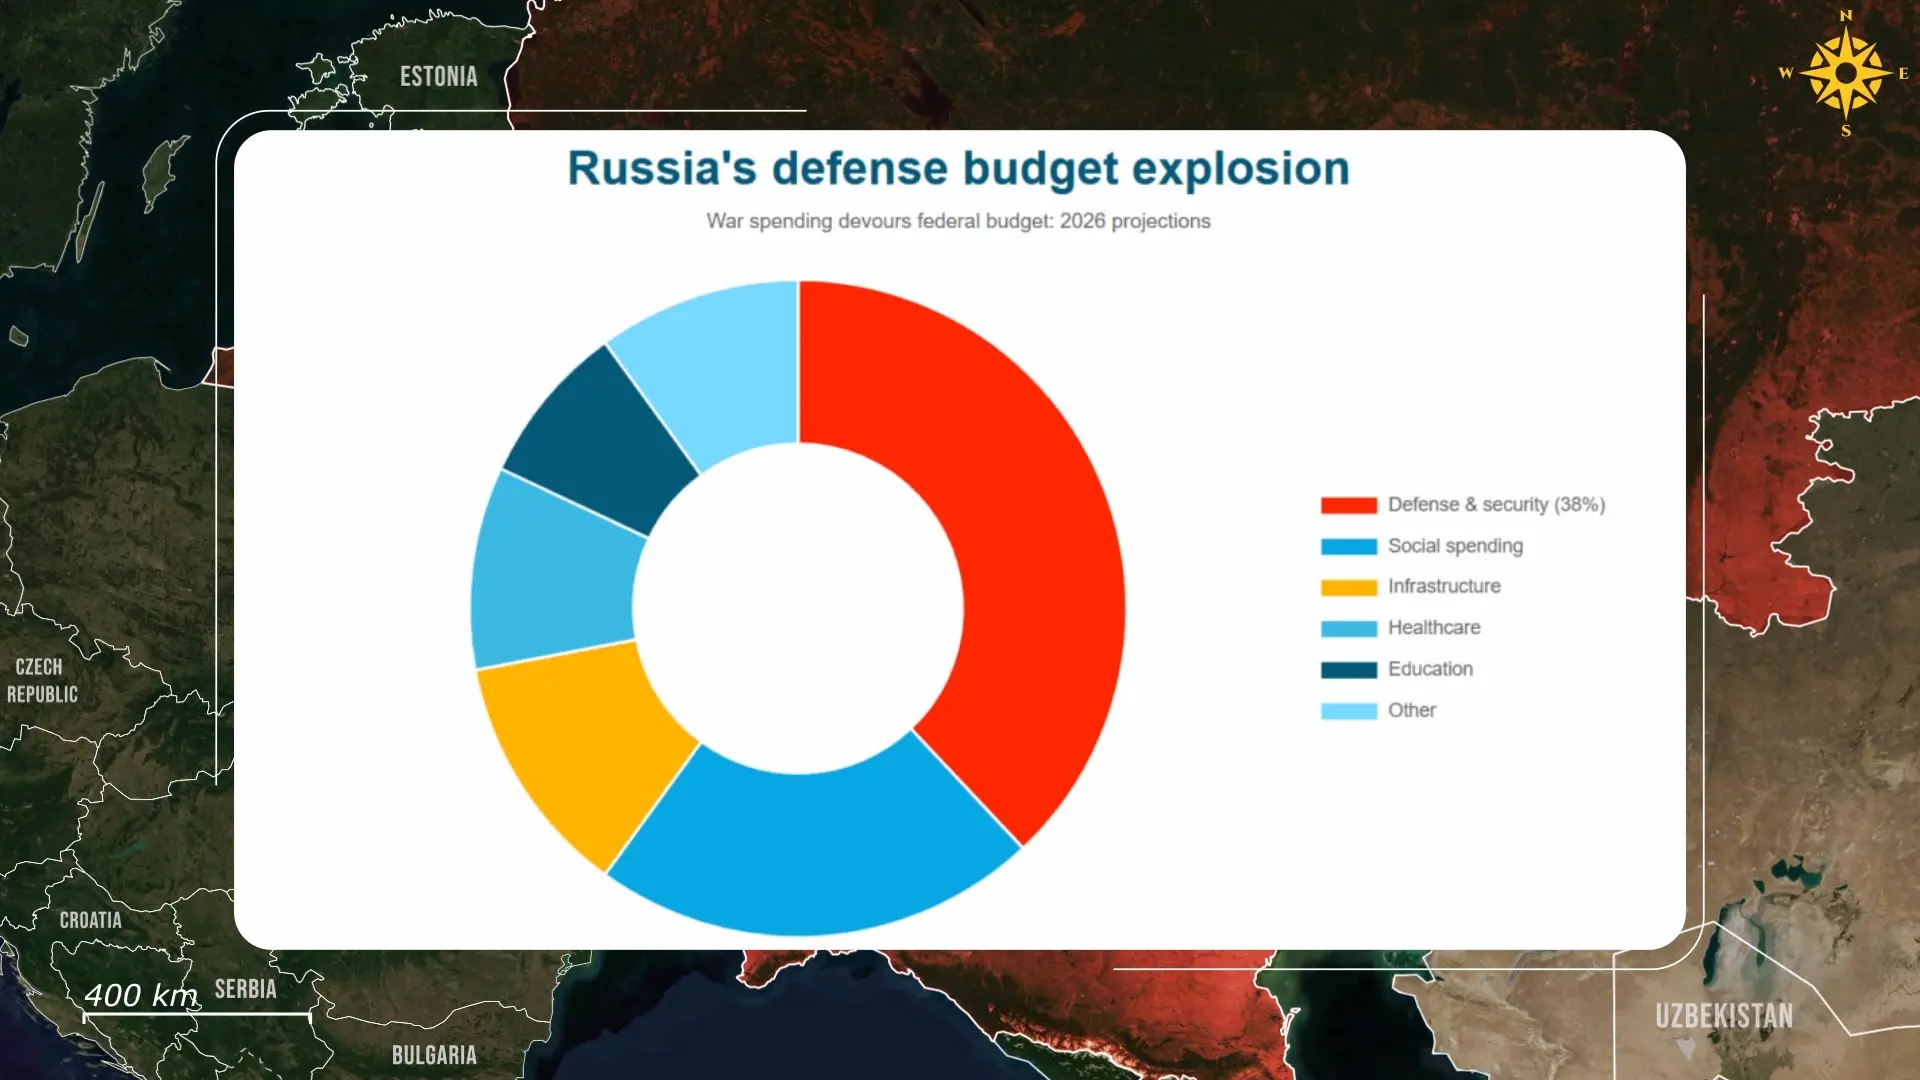Toggle the Infrastructure legend label
This screenshot has height=1080, width=1920.
(x=1444, y=587)
